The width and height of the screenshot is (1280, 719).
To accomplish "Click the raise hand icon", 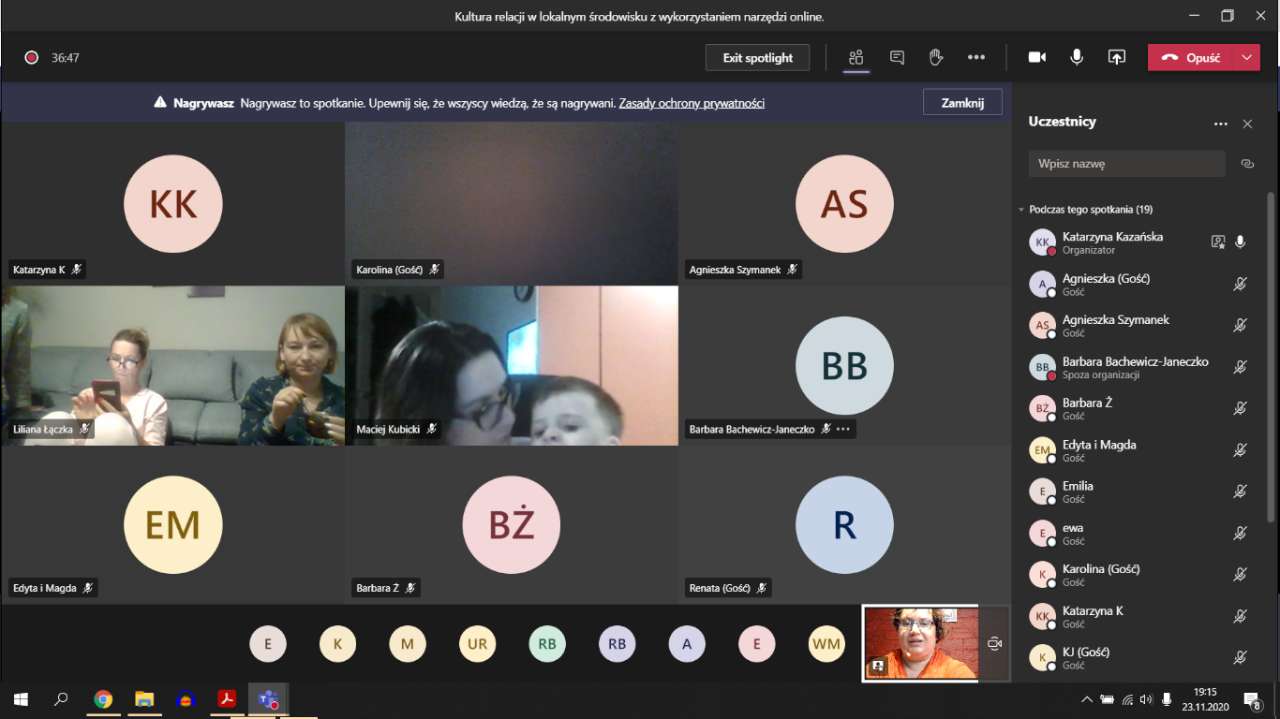I will pos(936,58).
